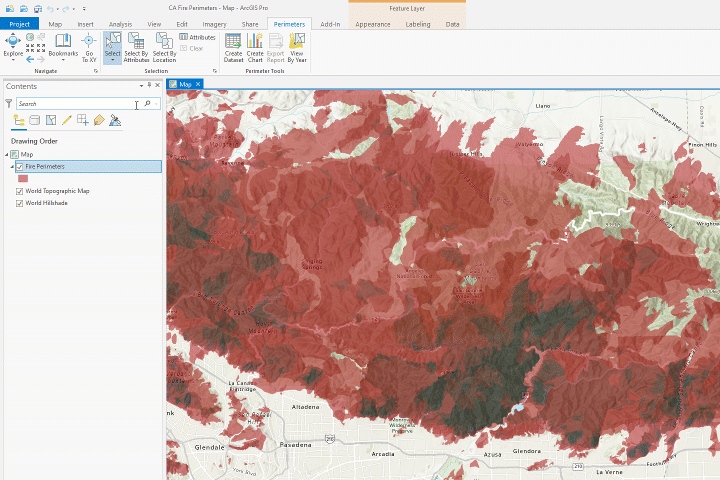This screenshot has height=480, width=720.
Task: Open Select By Attributes
Action: 136,48
